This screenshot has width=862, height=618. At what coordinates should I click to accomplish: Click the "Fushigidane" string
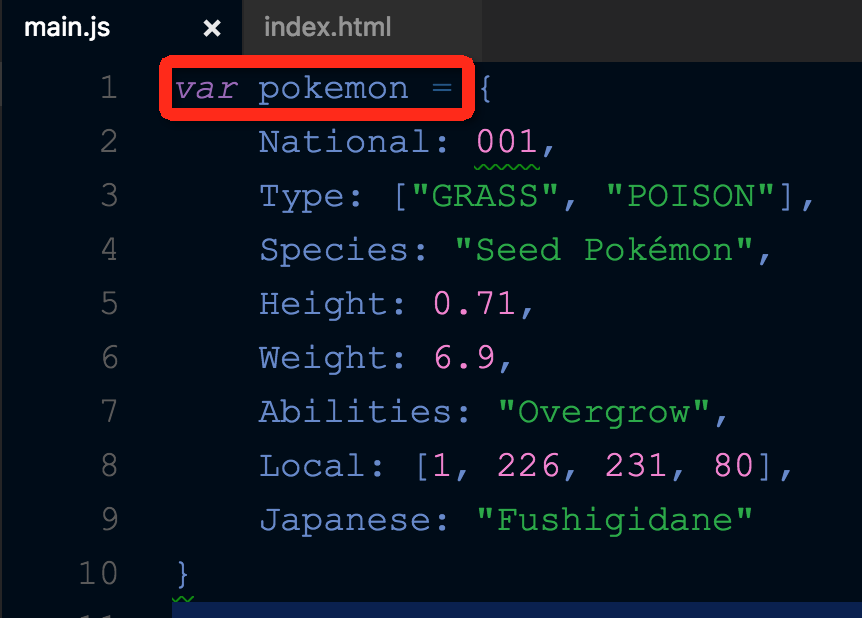coord(614,520)
